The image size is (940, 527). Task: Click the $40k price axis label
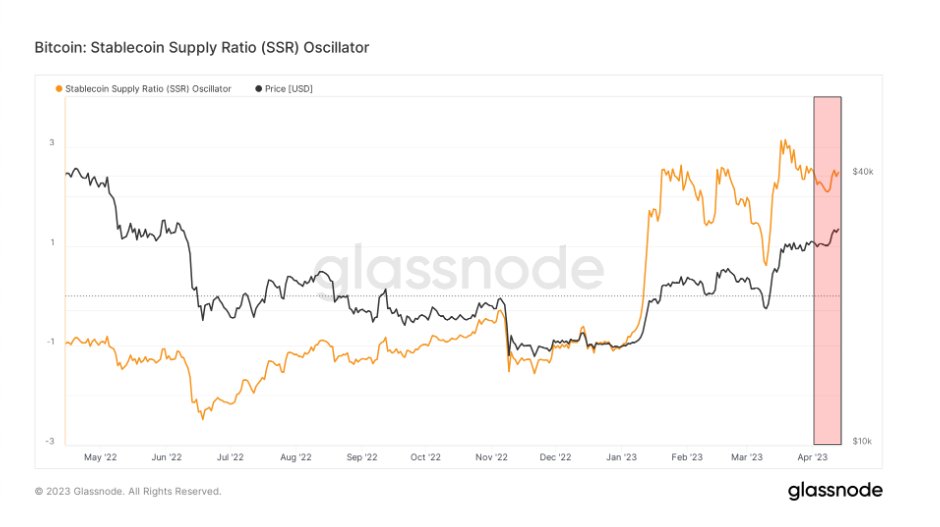pyautogui.click(x=862, y=172)
